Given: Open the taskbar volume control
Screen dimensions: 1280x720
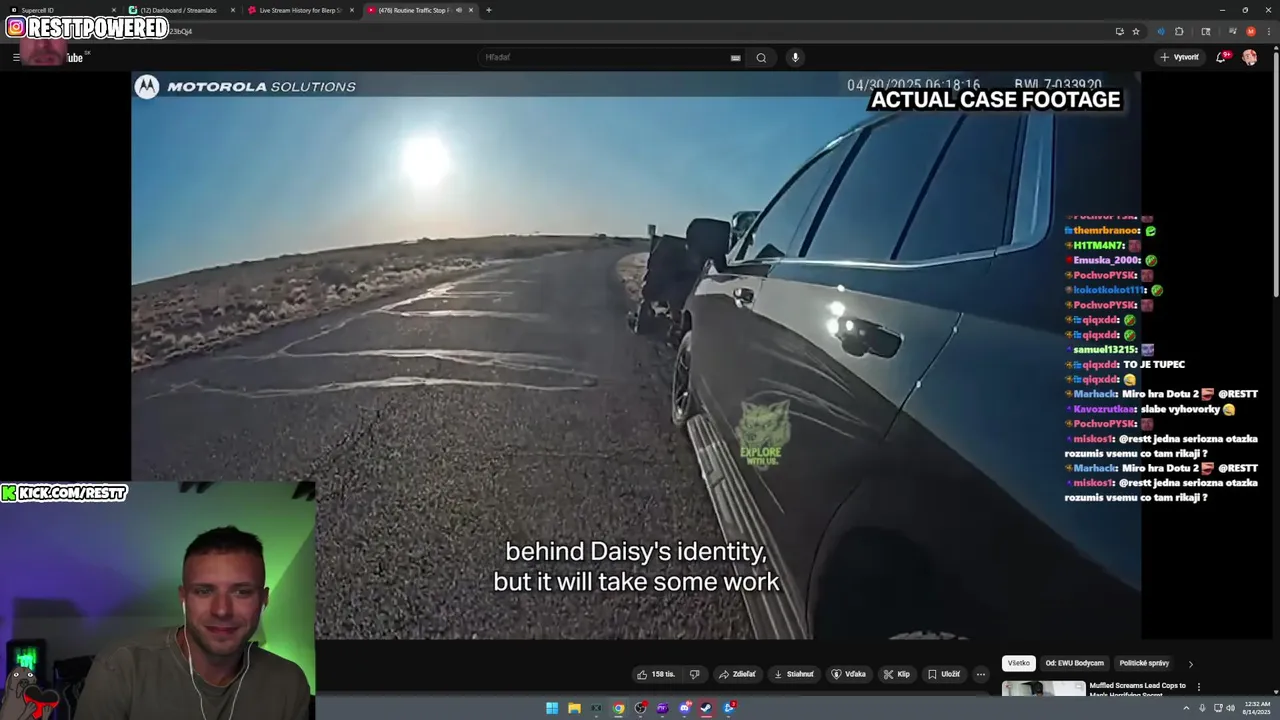Looking at the screenshot, I should (x=1230, y=708).
